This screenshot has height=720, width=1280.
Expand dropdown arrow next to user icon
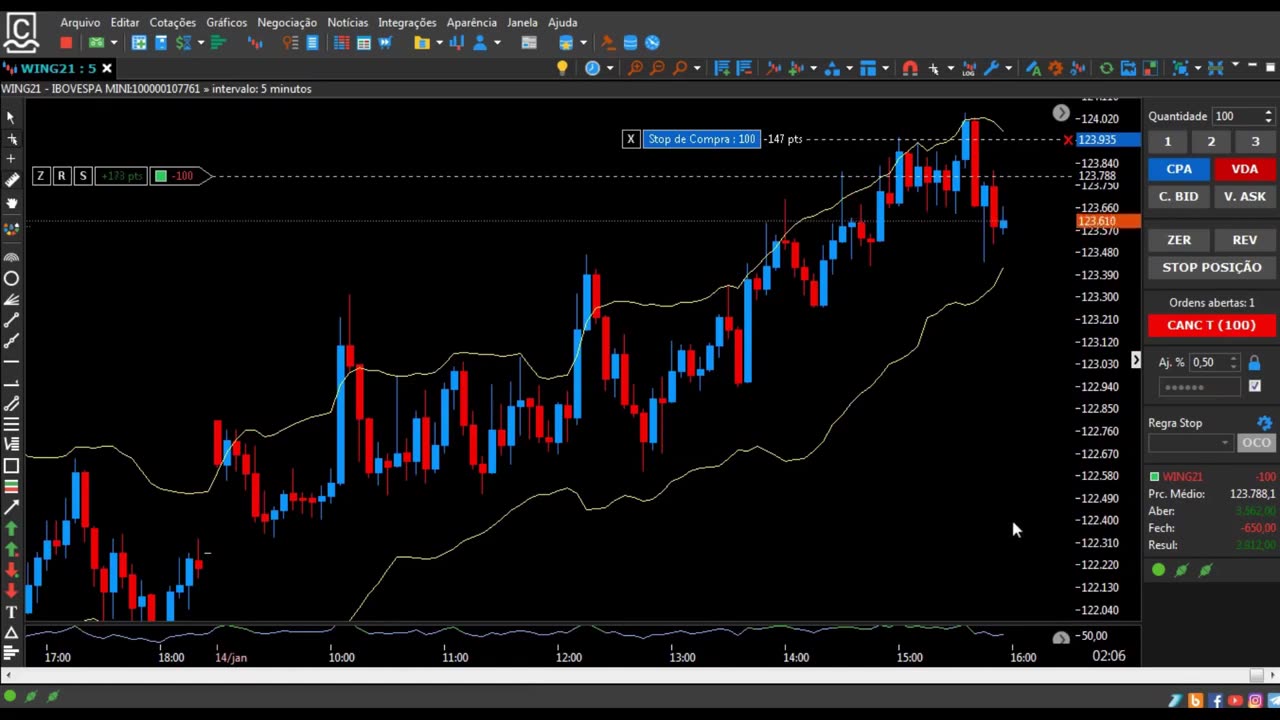[x=497, y=42]
